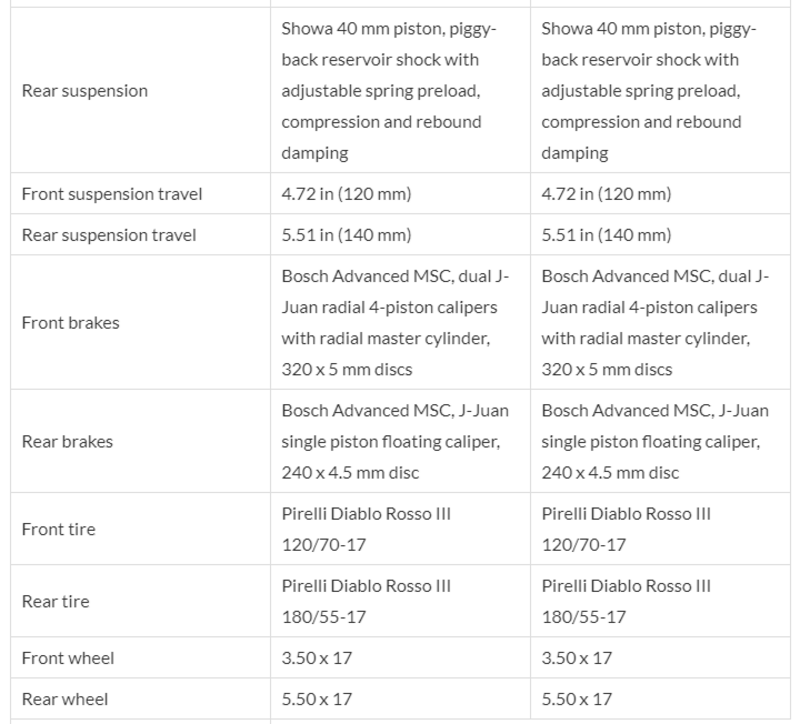Select the Rear brakes row label
Viewport: 800px width, 724px height.
point(67,441)
